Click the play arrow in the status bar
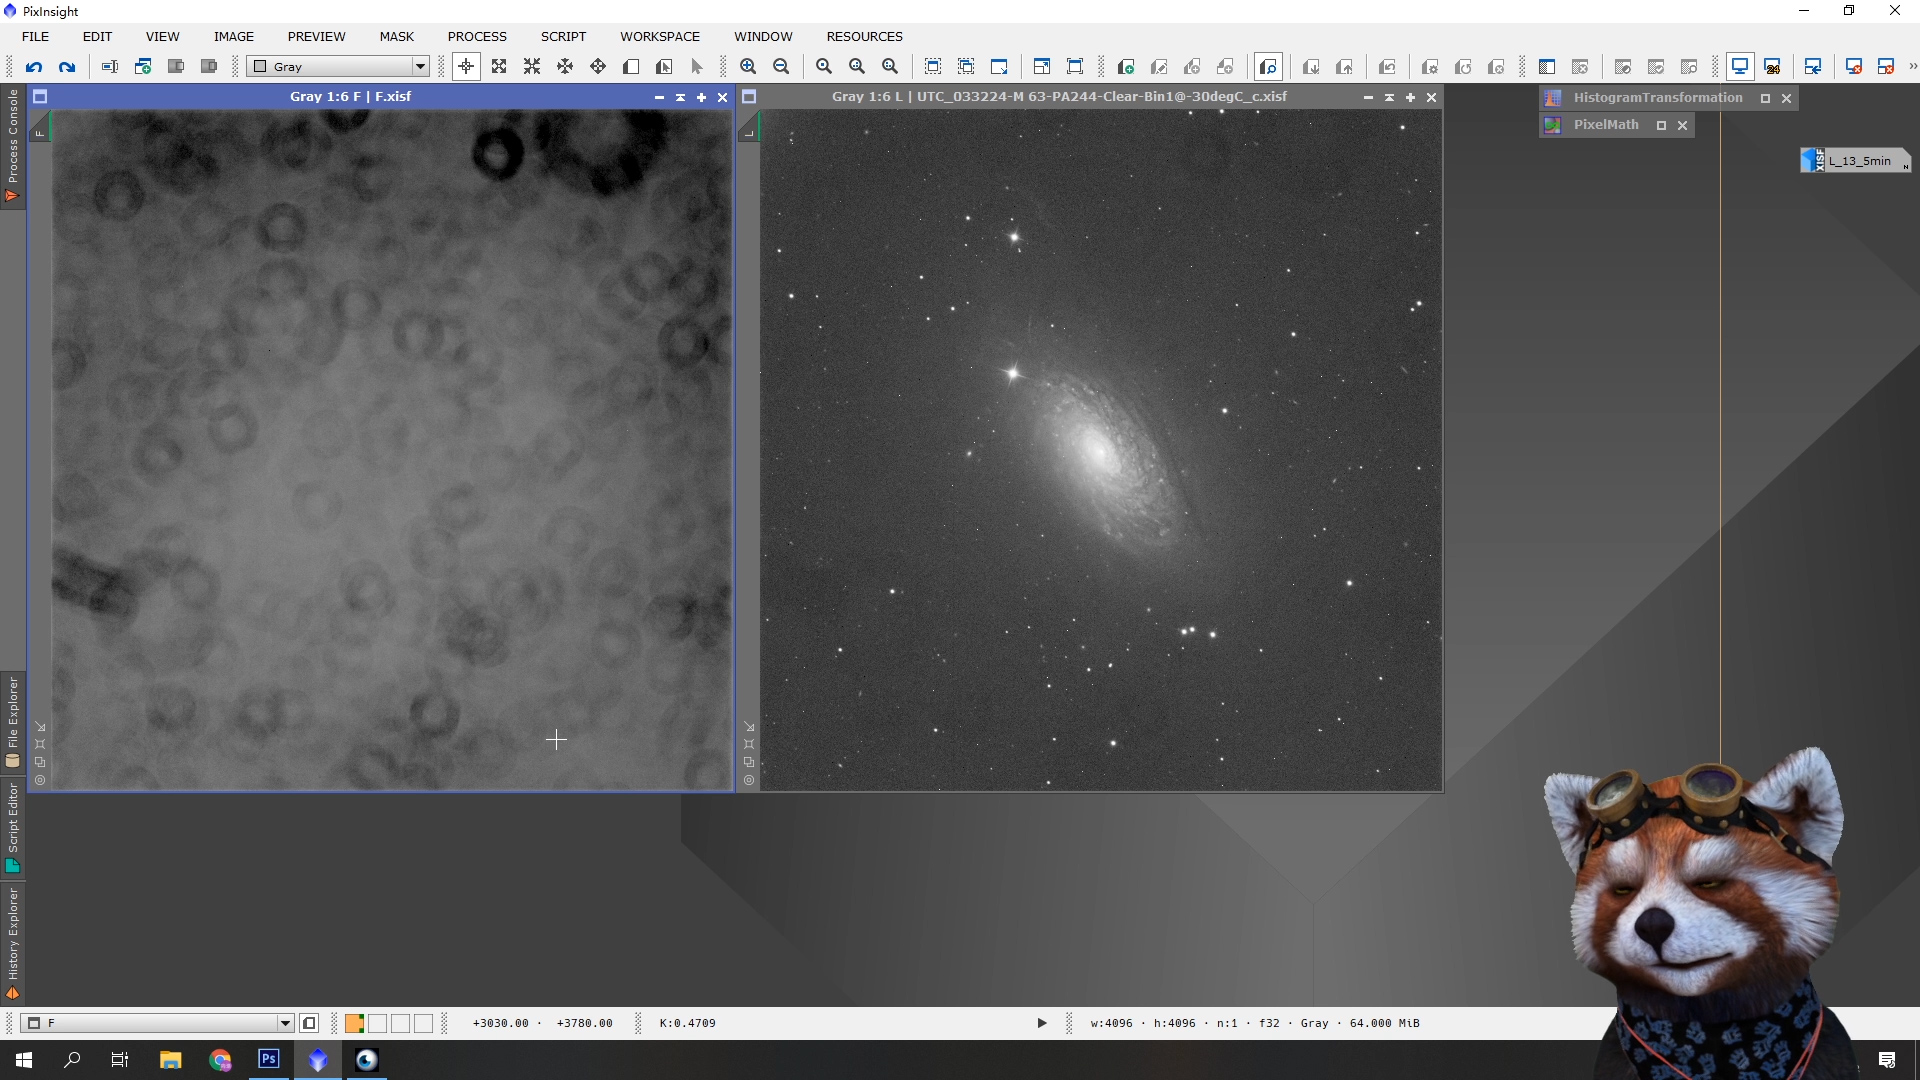This screenshot has height=1080, width=1920. [x=1042, y=1023]
